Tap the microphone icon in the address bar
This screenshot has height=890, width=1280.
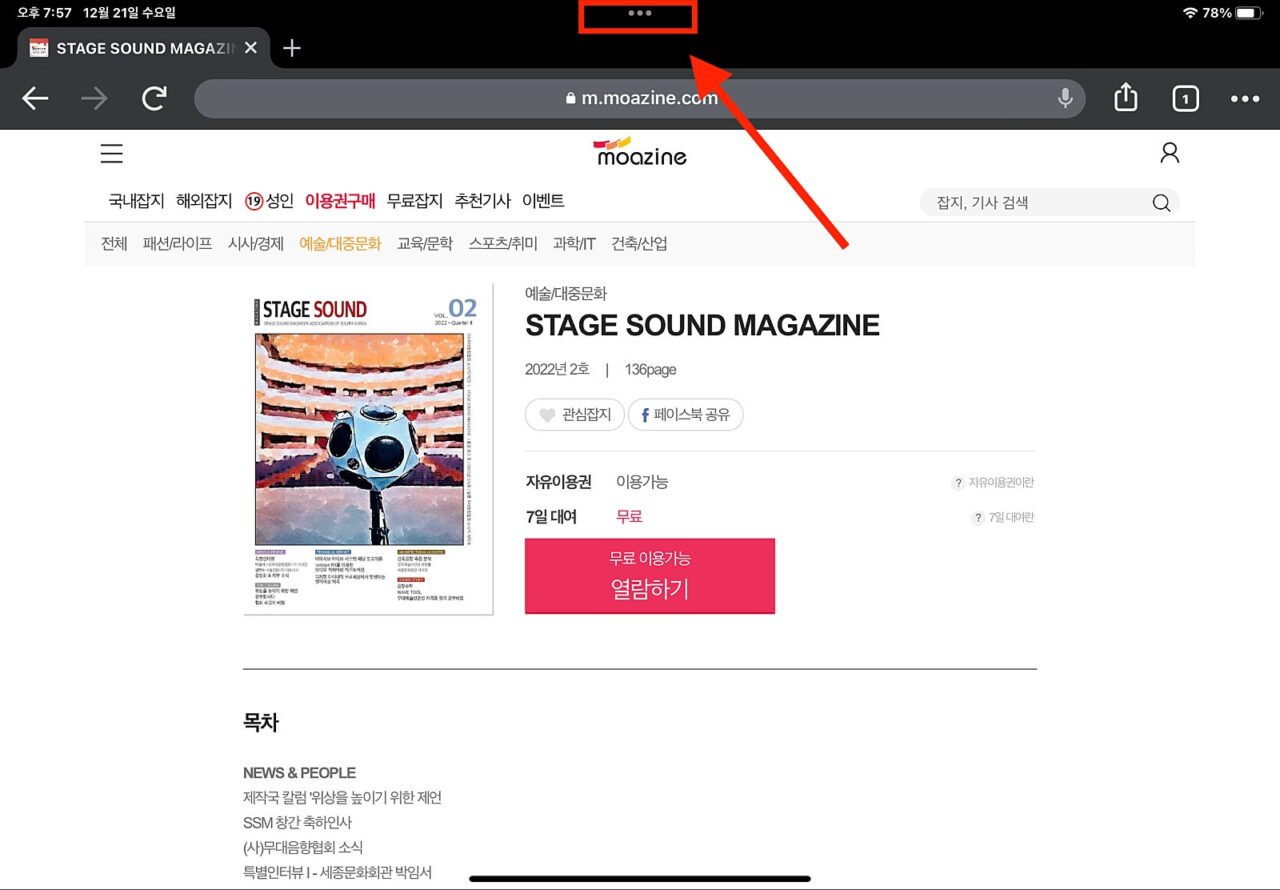pos(1065,98)
